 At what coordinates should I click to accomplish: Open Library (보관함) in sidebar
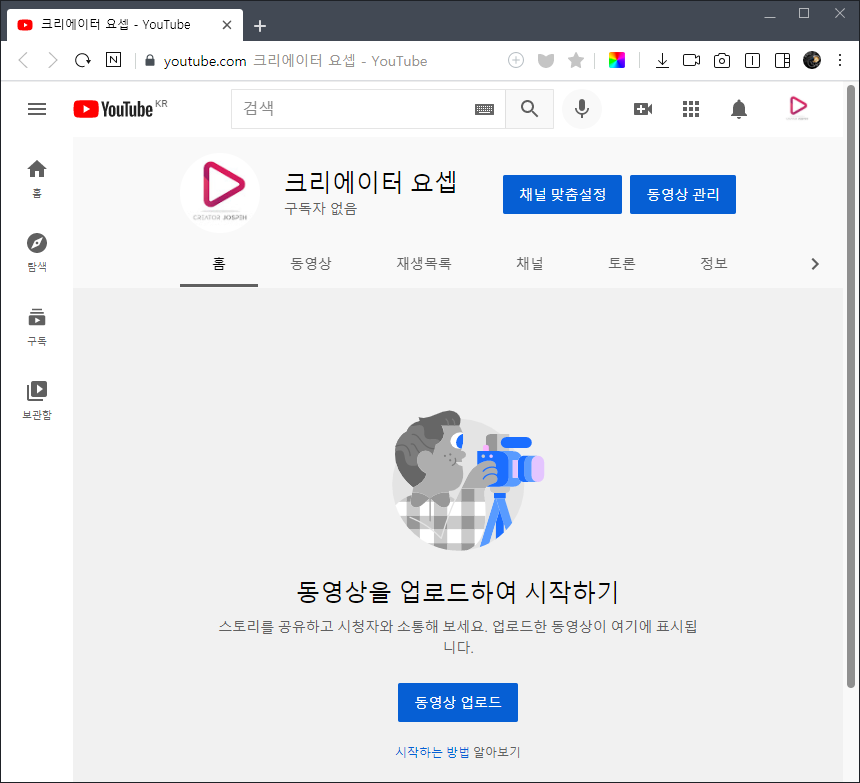37,400
